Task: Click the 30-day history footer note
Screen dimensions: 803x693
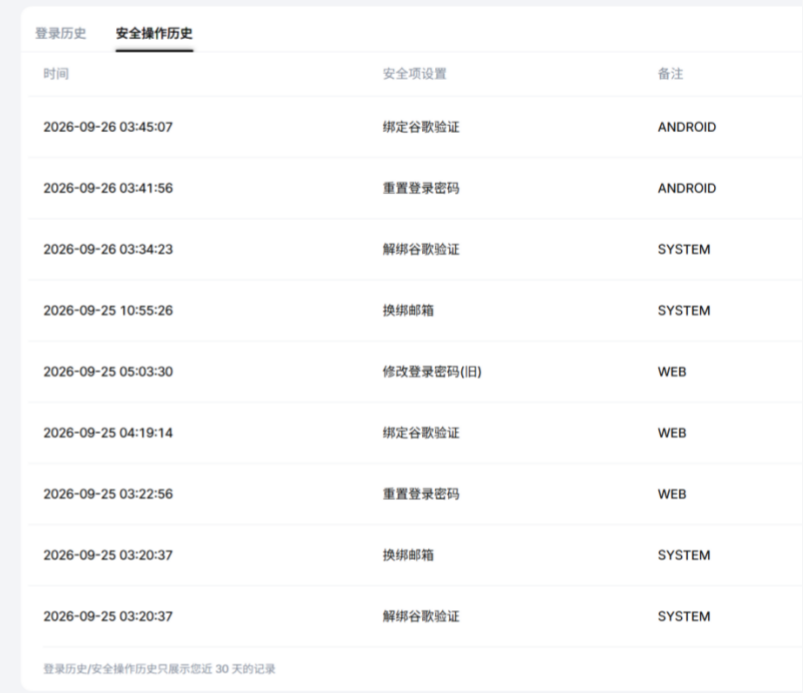Action: pos(159,669)
